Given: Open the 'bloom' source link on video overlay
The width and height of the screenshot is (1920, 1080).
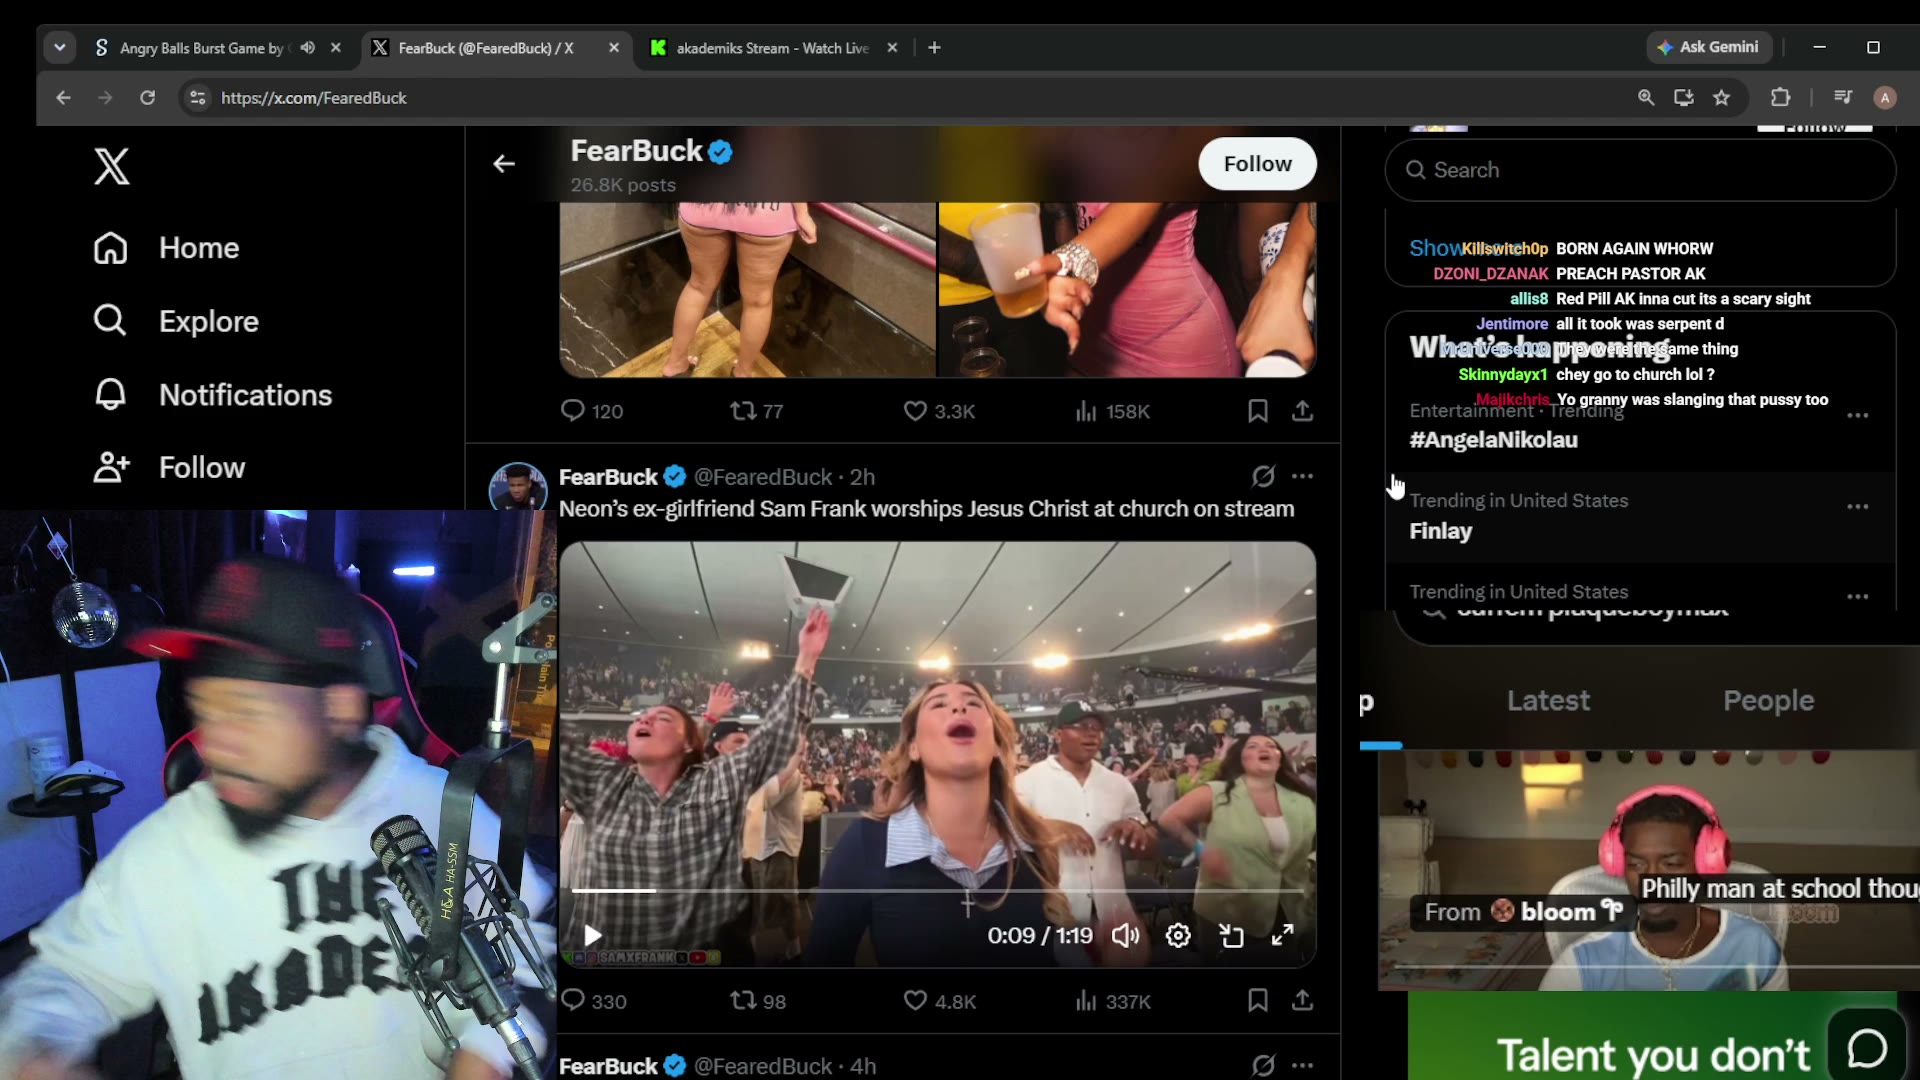Looking at the screenshot, I should pos(1523,912).
